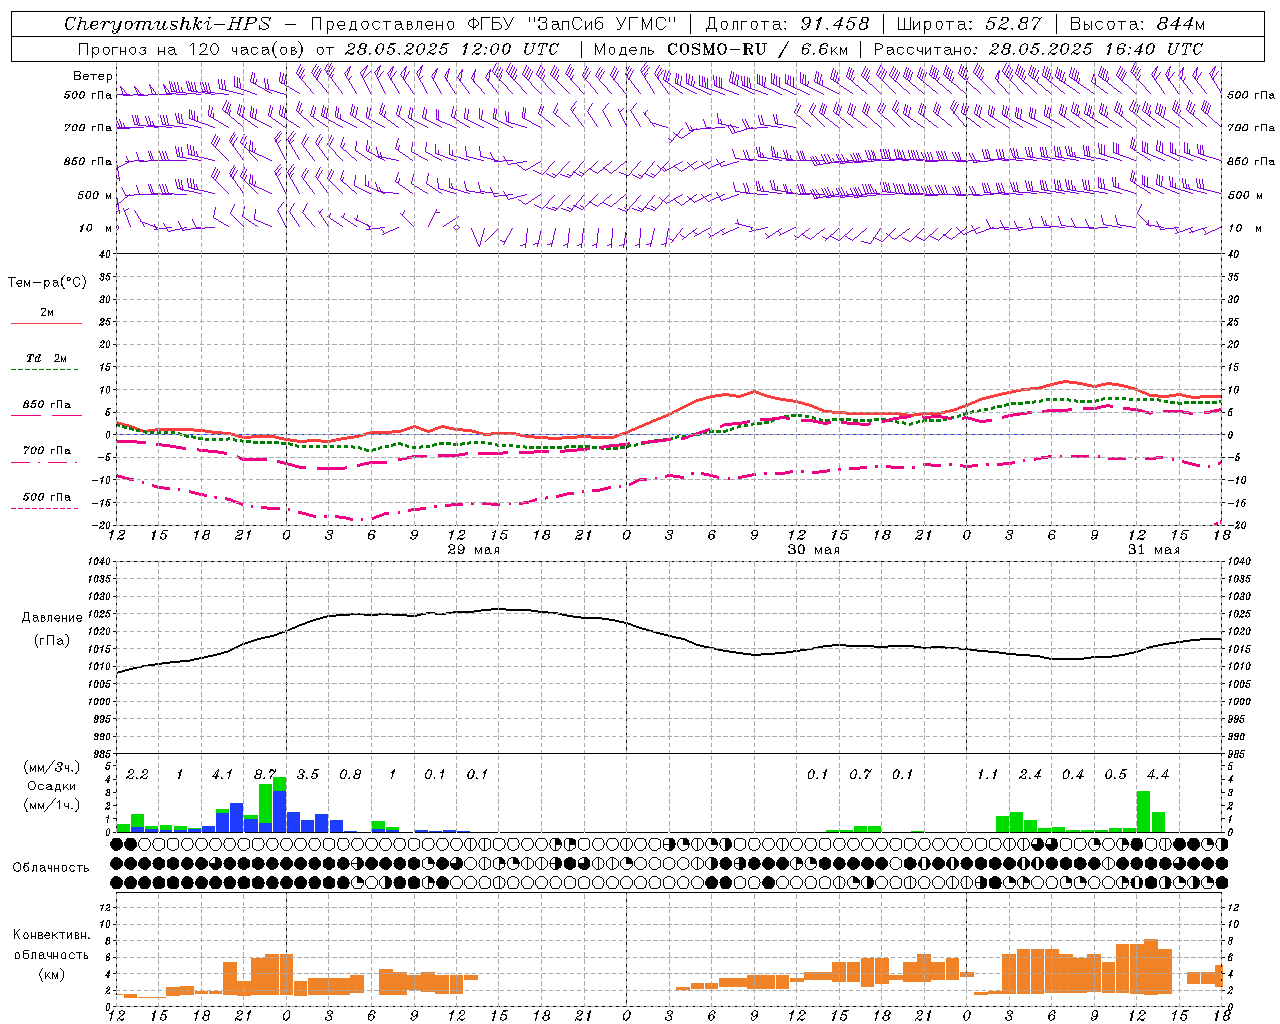Viewport: 1280px width, 1024px height.
Task: Click the '0.4' precipitation total value
Action: (x=1073, y=775)
